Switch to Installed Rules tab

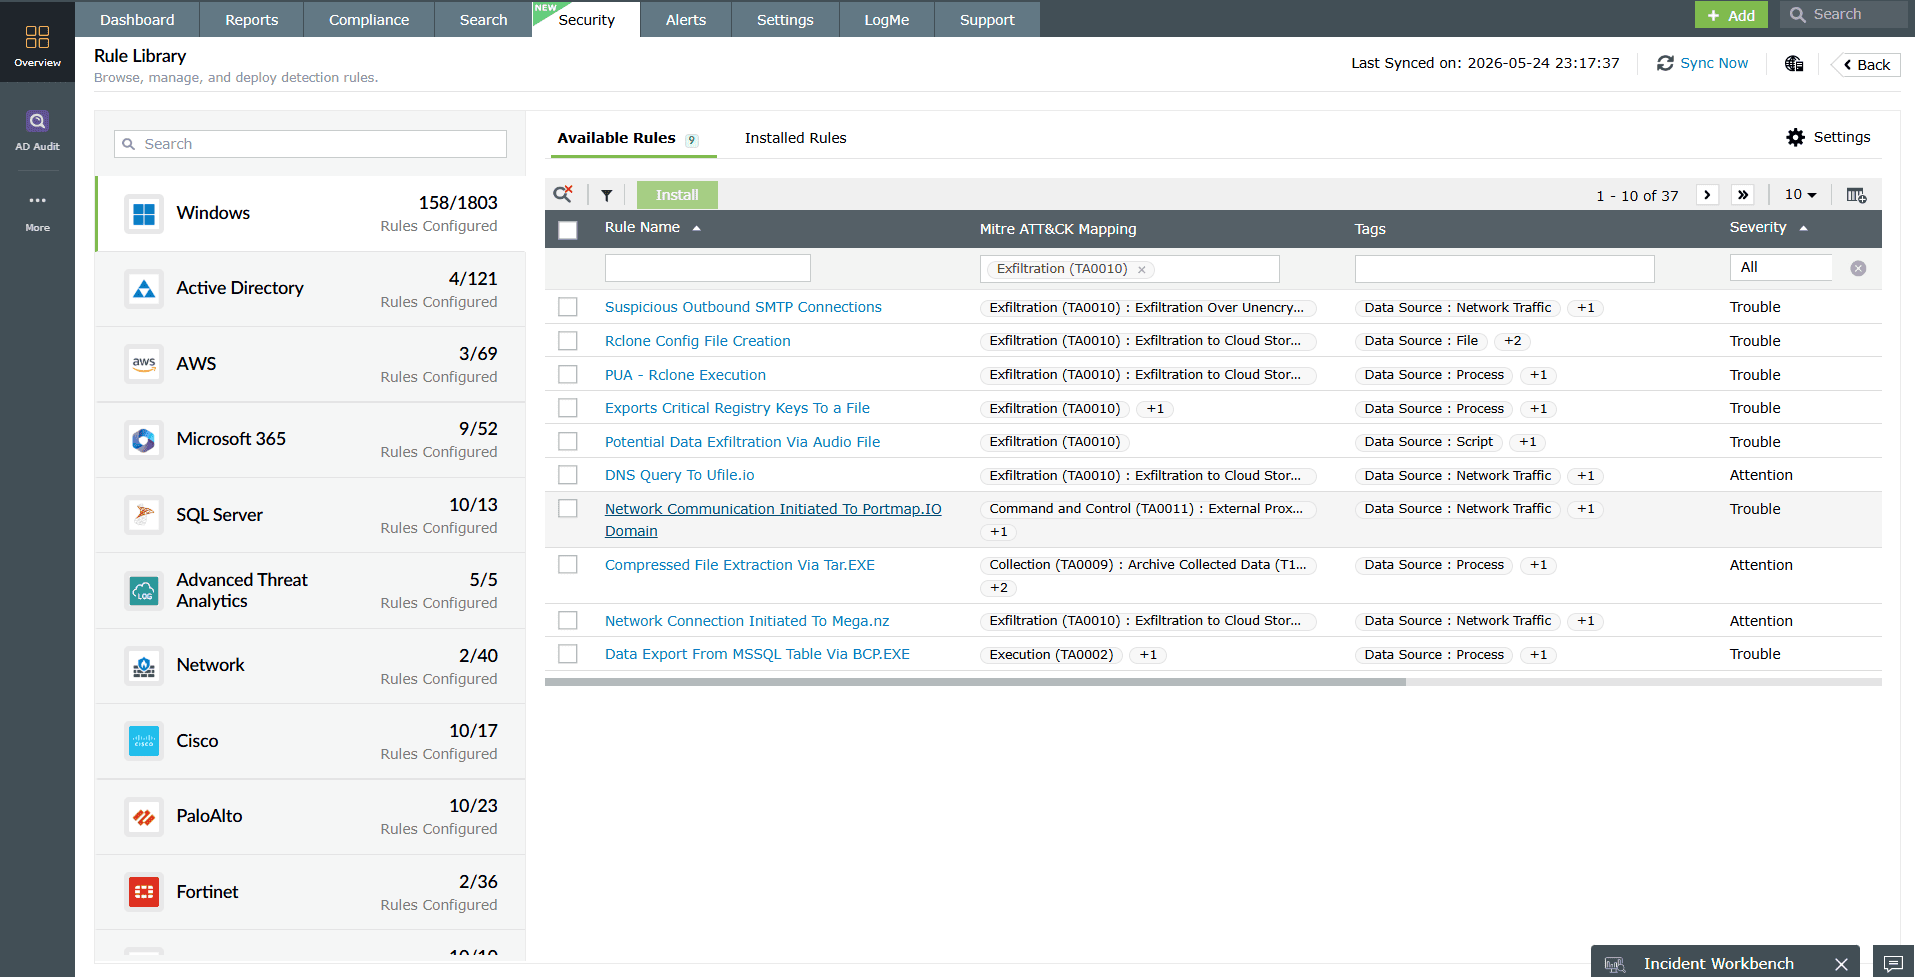(x=795, y=138)
